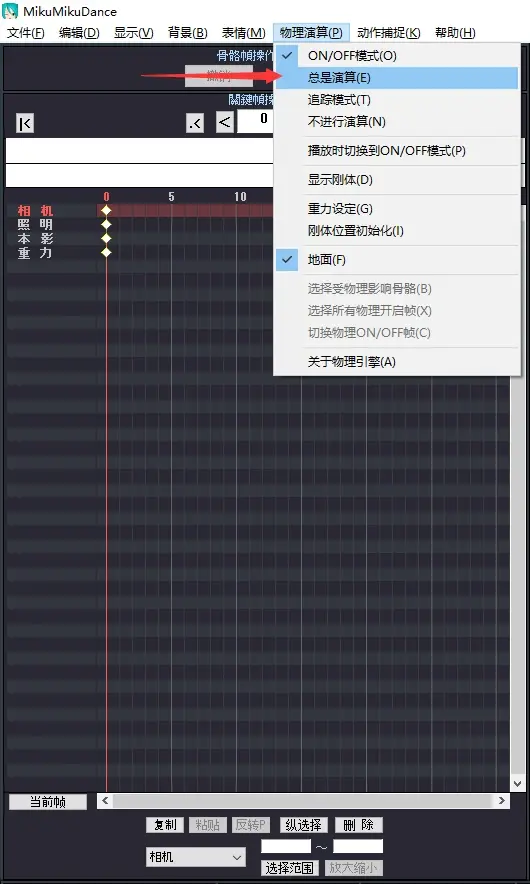Viewport: 530px width, 884px height.
Task: Open 关于物理引擎(A) menu entry
Action: (397, 361)
